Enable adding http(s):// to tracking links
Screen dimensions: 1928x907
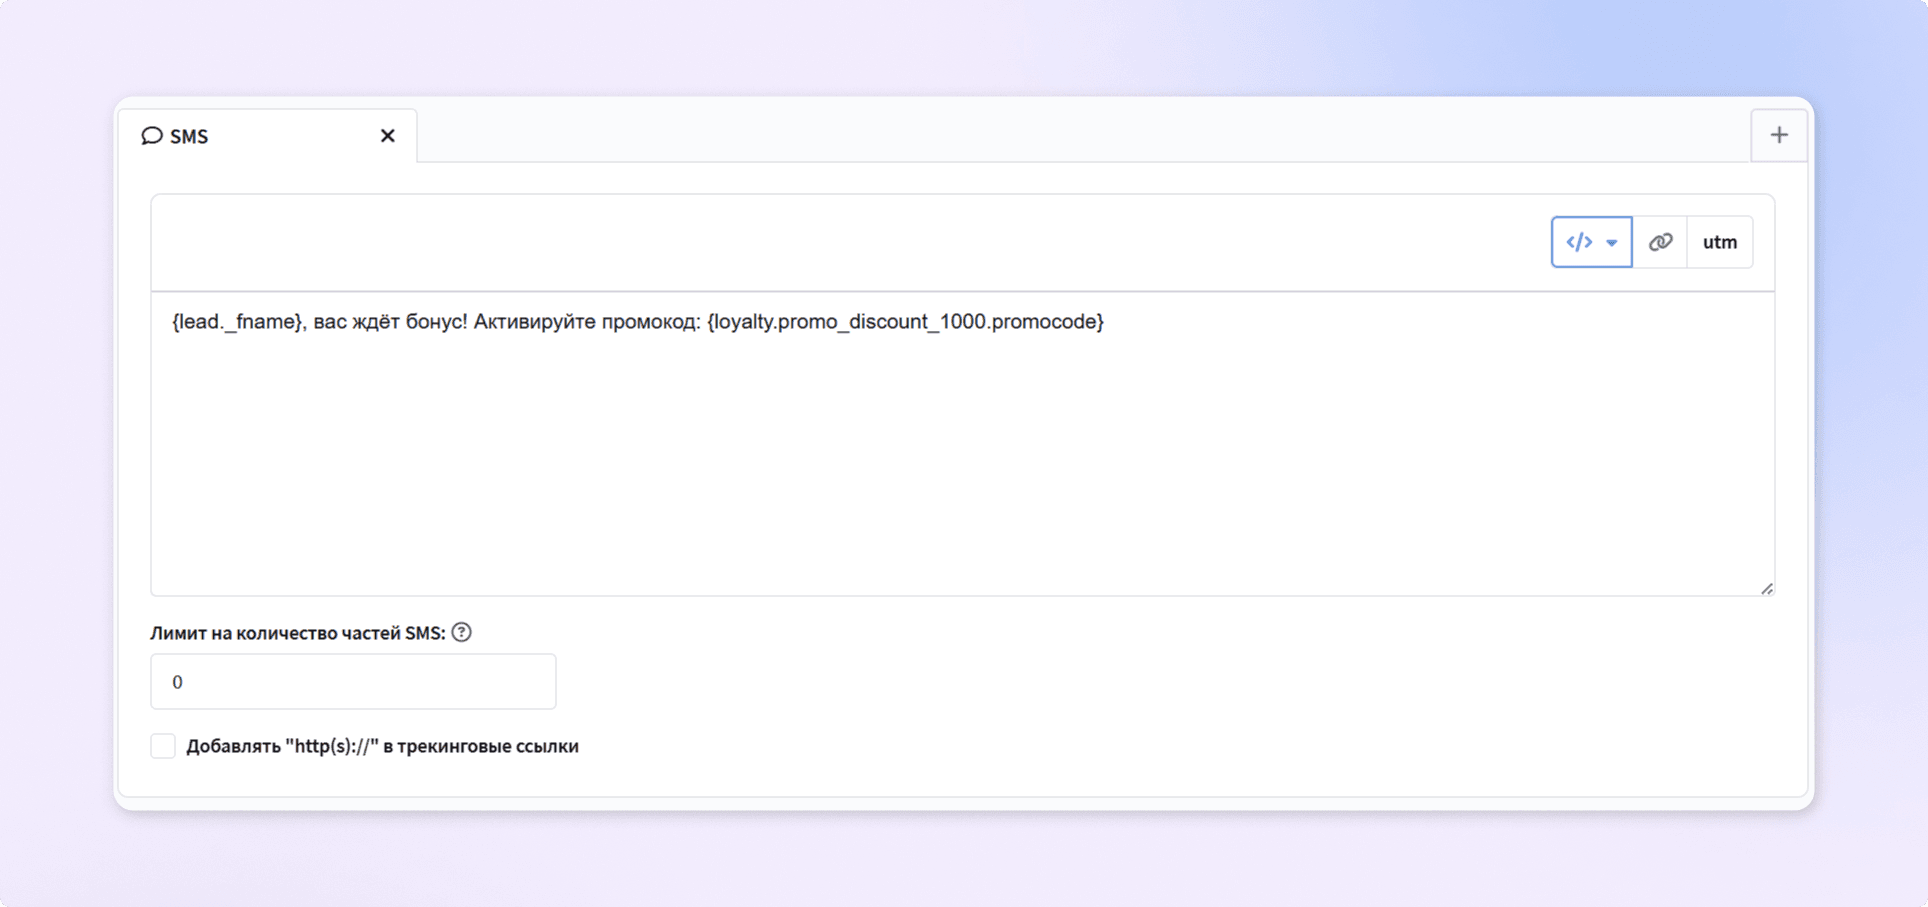click(163, 746)
